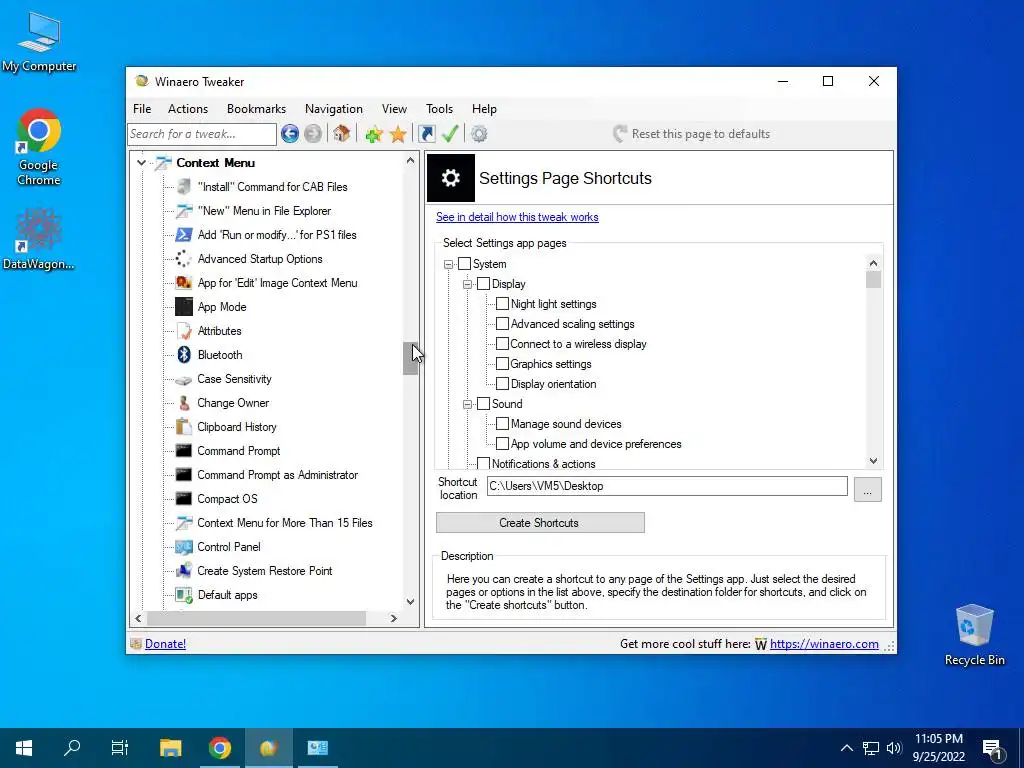Click the Control Panel icon in tree
The image size is (1024, 768).
[x=184, y=547]
